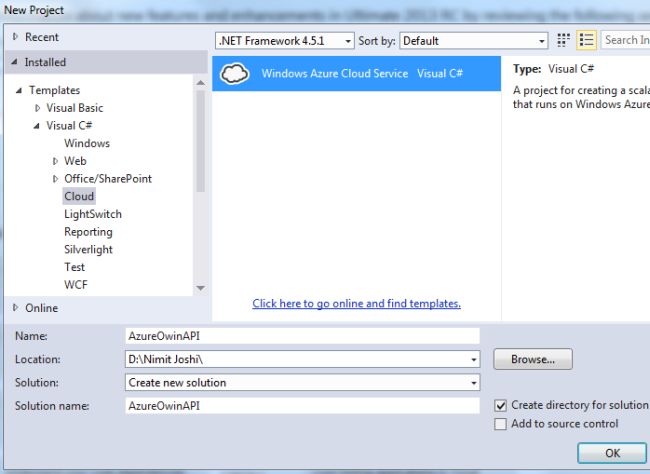The image size is (650, 474).
Task: Open the Solution 'Create new solution' dropdown
Action: 473,383
